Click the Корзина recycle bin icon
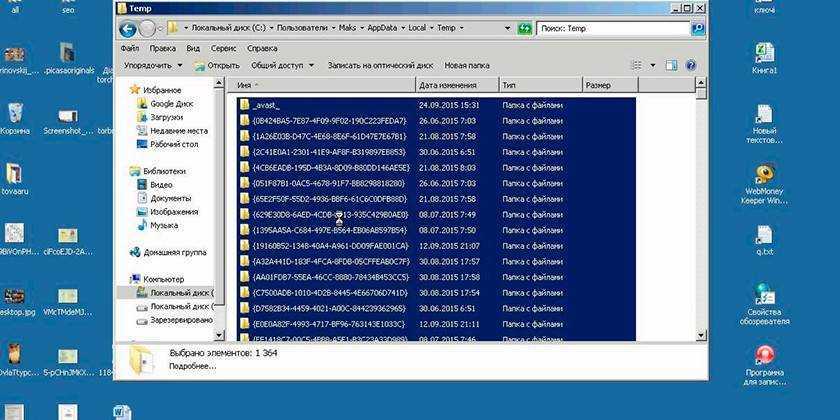 click(x=14, y=112)
